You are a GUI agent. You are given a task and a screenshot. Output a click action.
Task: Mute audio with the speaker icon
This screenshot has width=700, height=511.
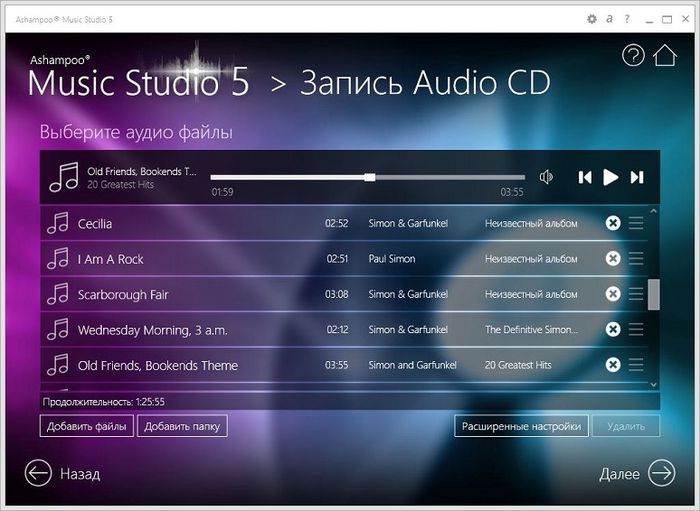[546, 177]
